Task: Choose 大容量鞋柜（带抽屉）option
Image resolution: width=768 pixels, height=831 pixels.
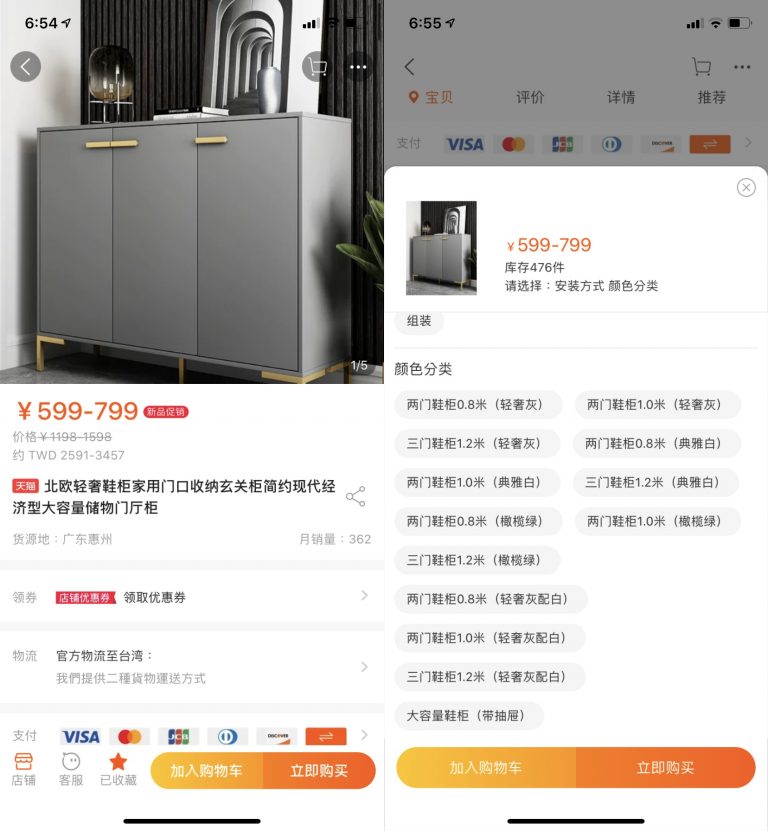Action: 469,716
